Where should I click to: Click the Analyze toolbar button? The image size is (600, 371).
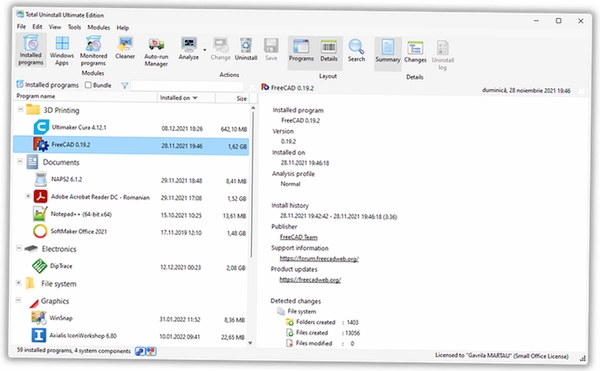pyautogui.click(x=189, y=49)
